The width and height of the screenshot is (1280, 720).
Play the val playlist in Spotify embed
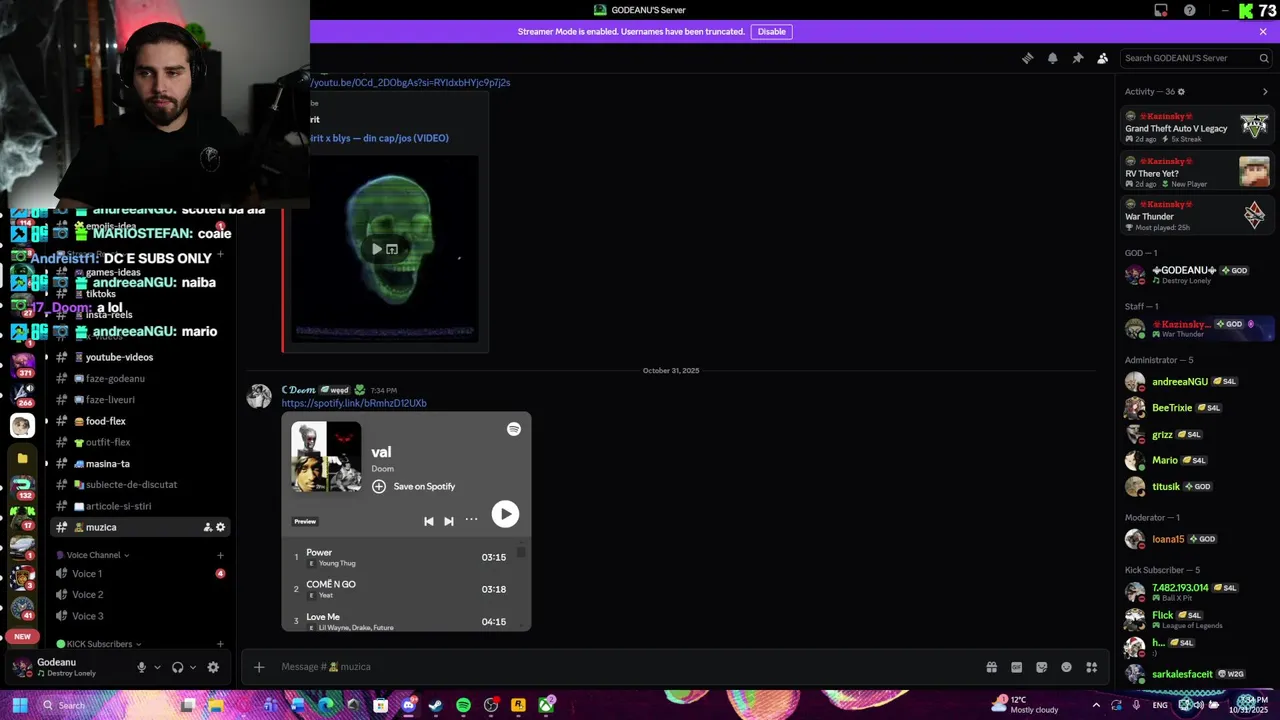point(505,514)
